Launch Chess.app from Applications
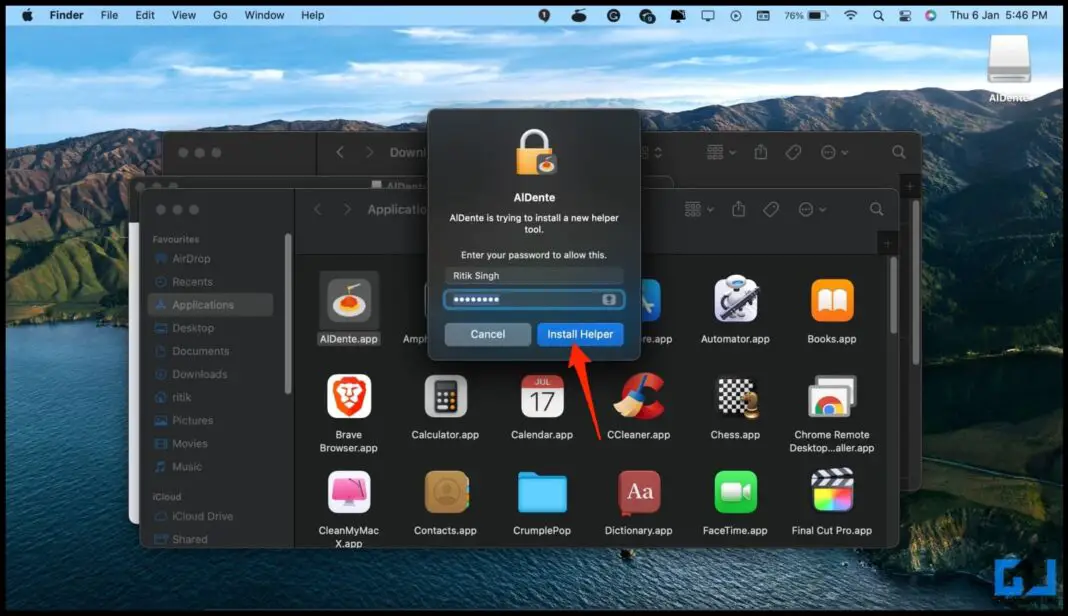1068x616 pixels. (735, 397)
